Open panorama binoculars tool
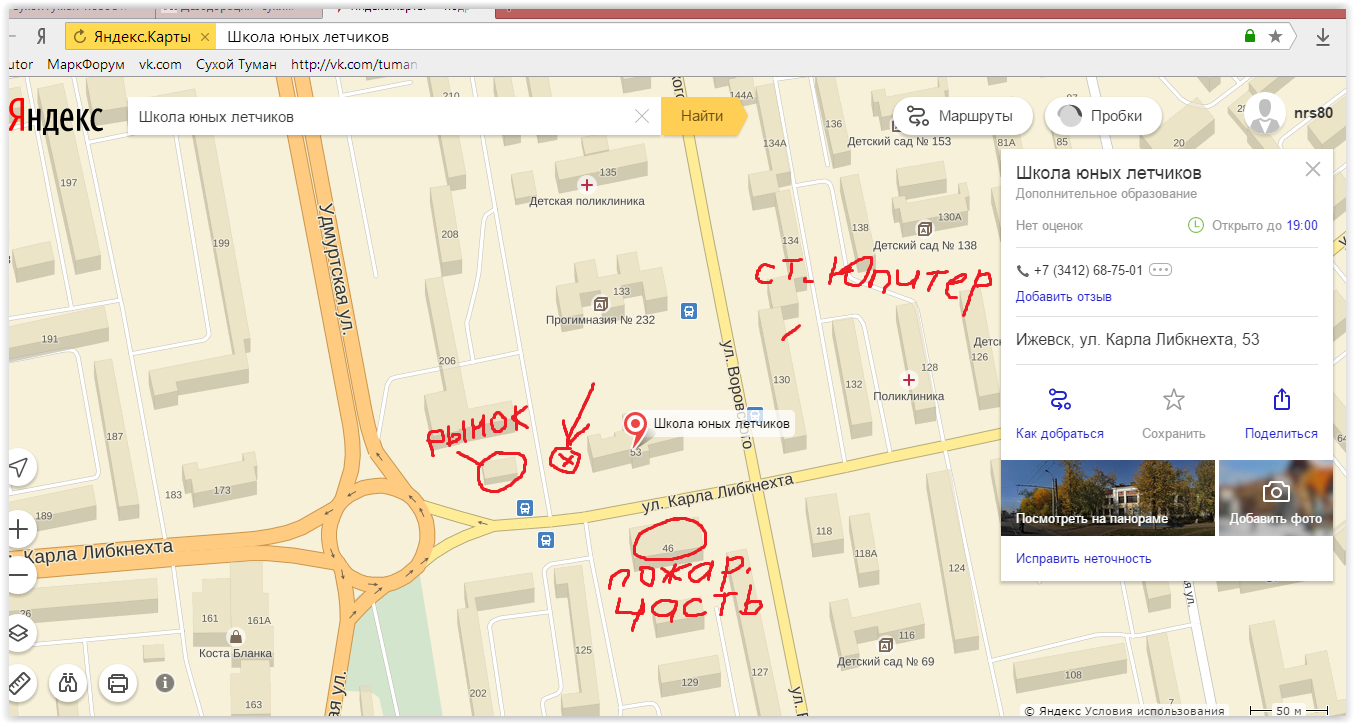 tap(68, 684)
